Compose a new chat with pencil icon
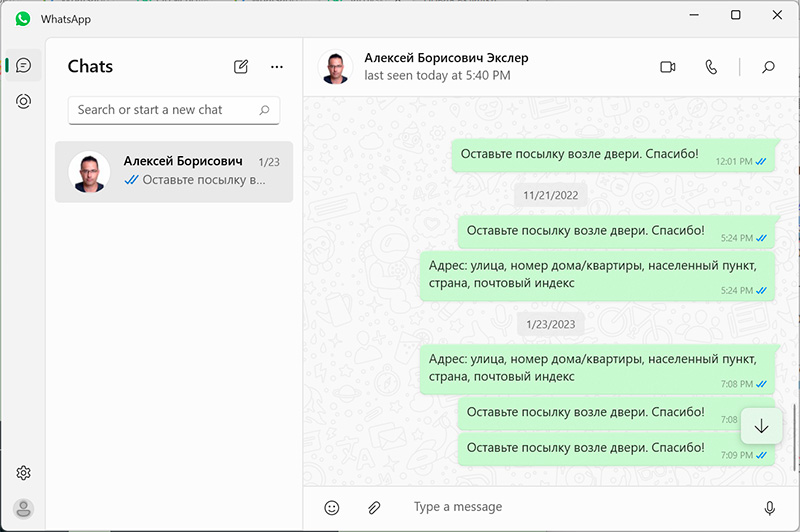This screenshot has width=800, height=532. click(241, 67)
